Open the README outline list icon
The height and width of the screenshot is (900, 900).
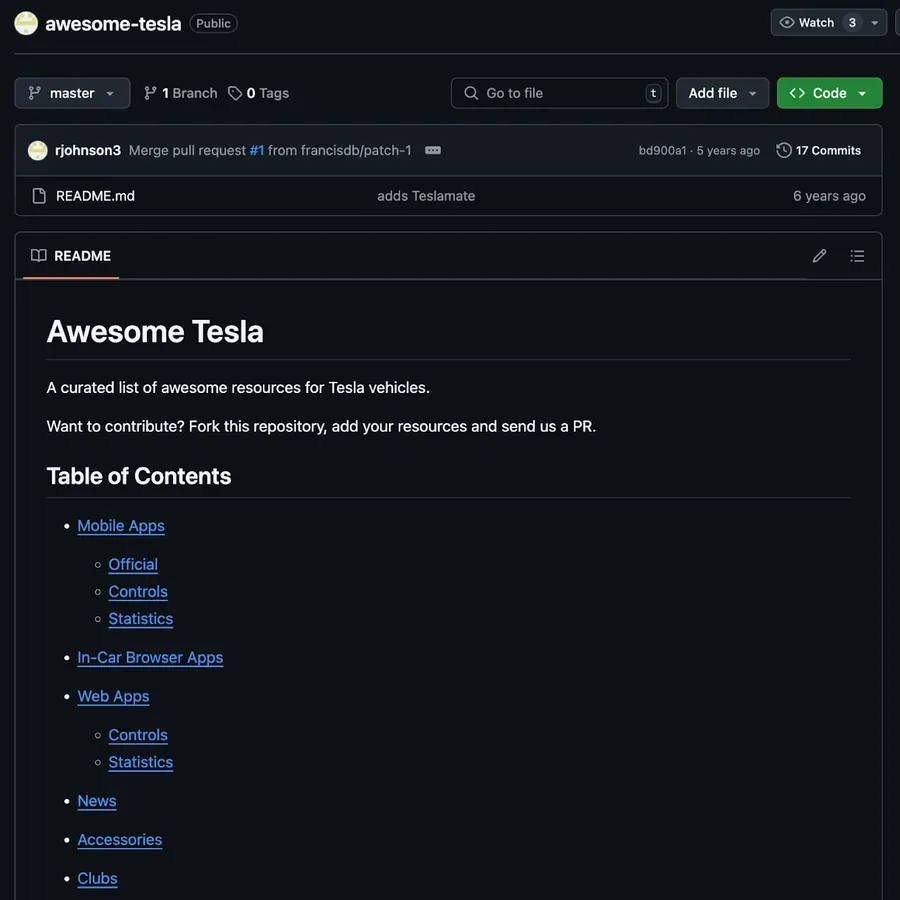point(858,256)
